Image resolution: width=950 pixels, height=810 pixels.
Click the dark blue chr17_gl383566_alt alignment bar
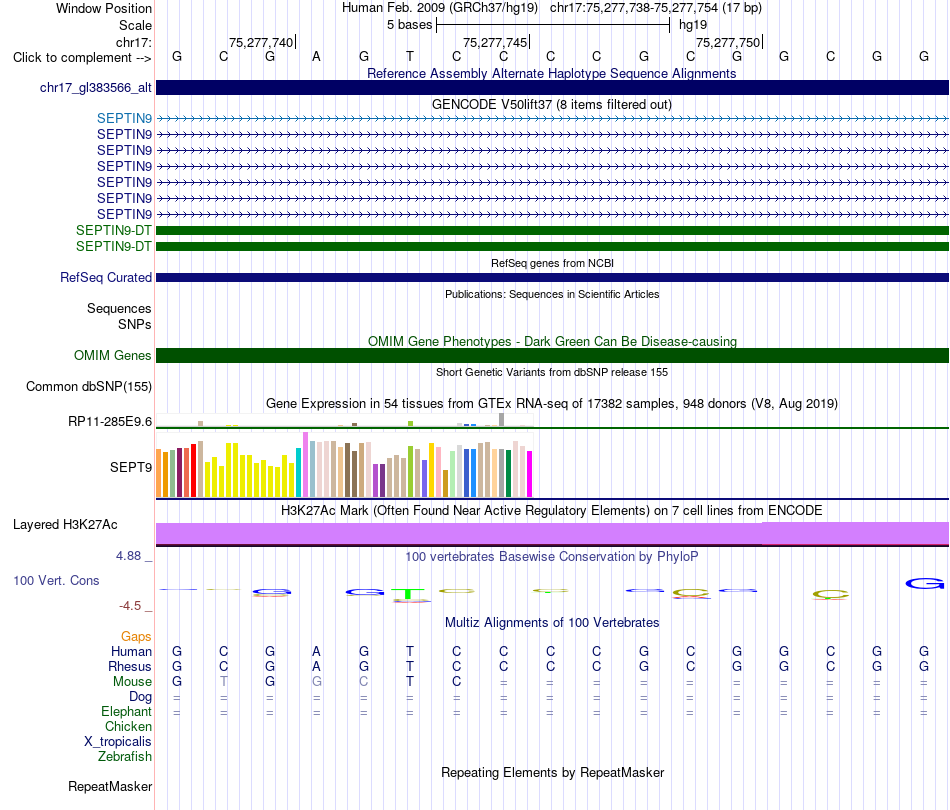point(552,87)
